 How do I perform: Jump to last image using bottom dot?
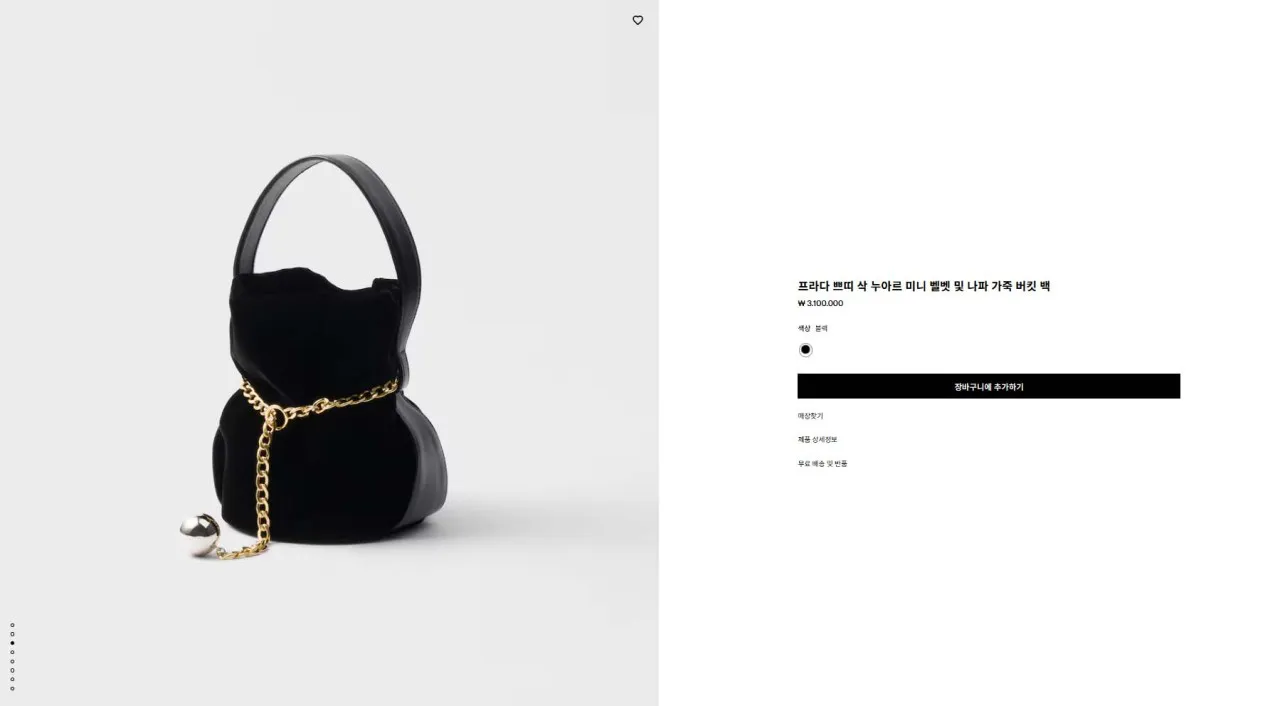(12, 688)
